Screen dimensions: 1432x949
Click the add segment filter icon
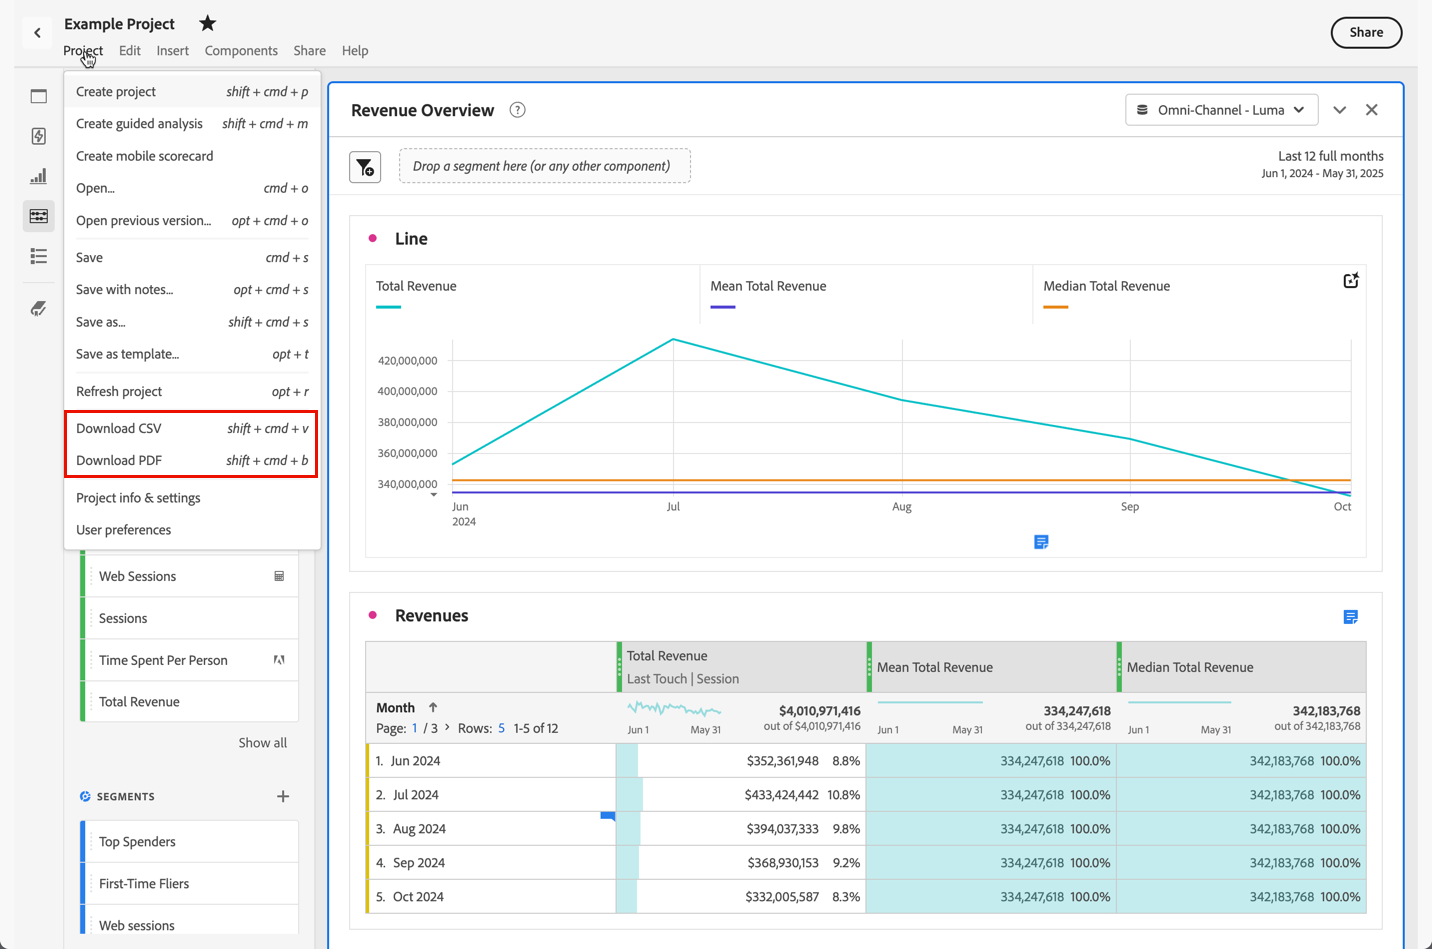coord(365,167)
